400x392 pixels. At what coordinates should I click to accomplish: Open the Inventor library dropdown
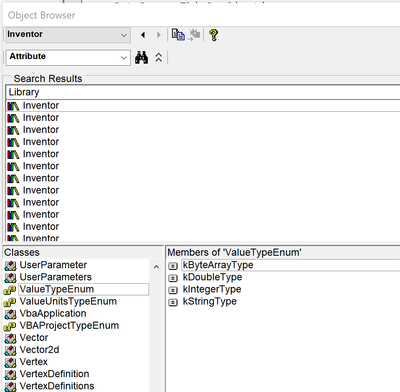point(68,35)
